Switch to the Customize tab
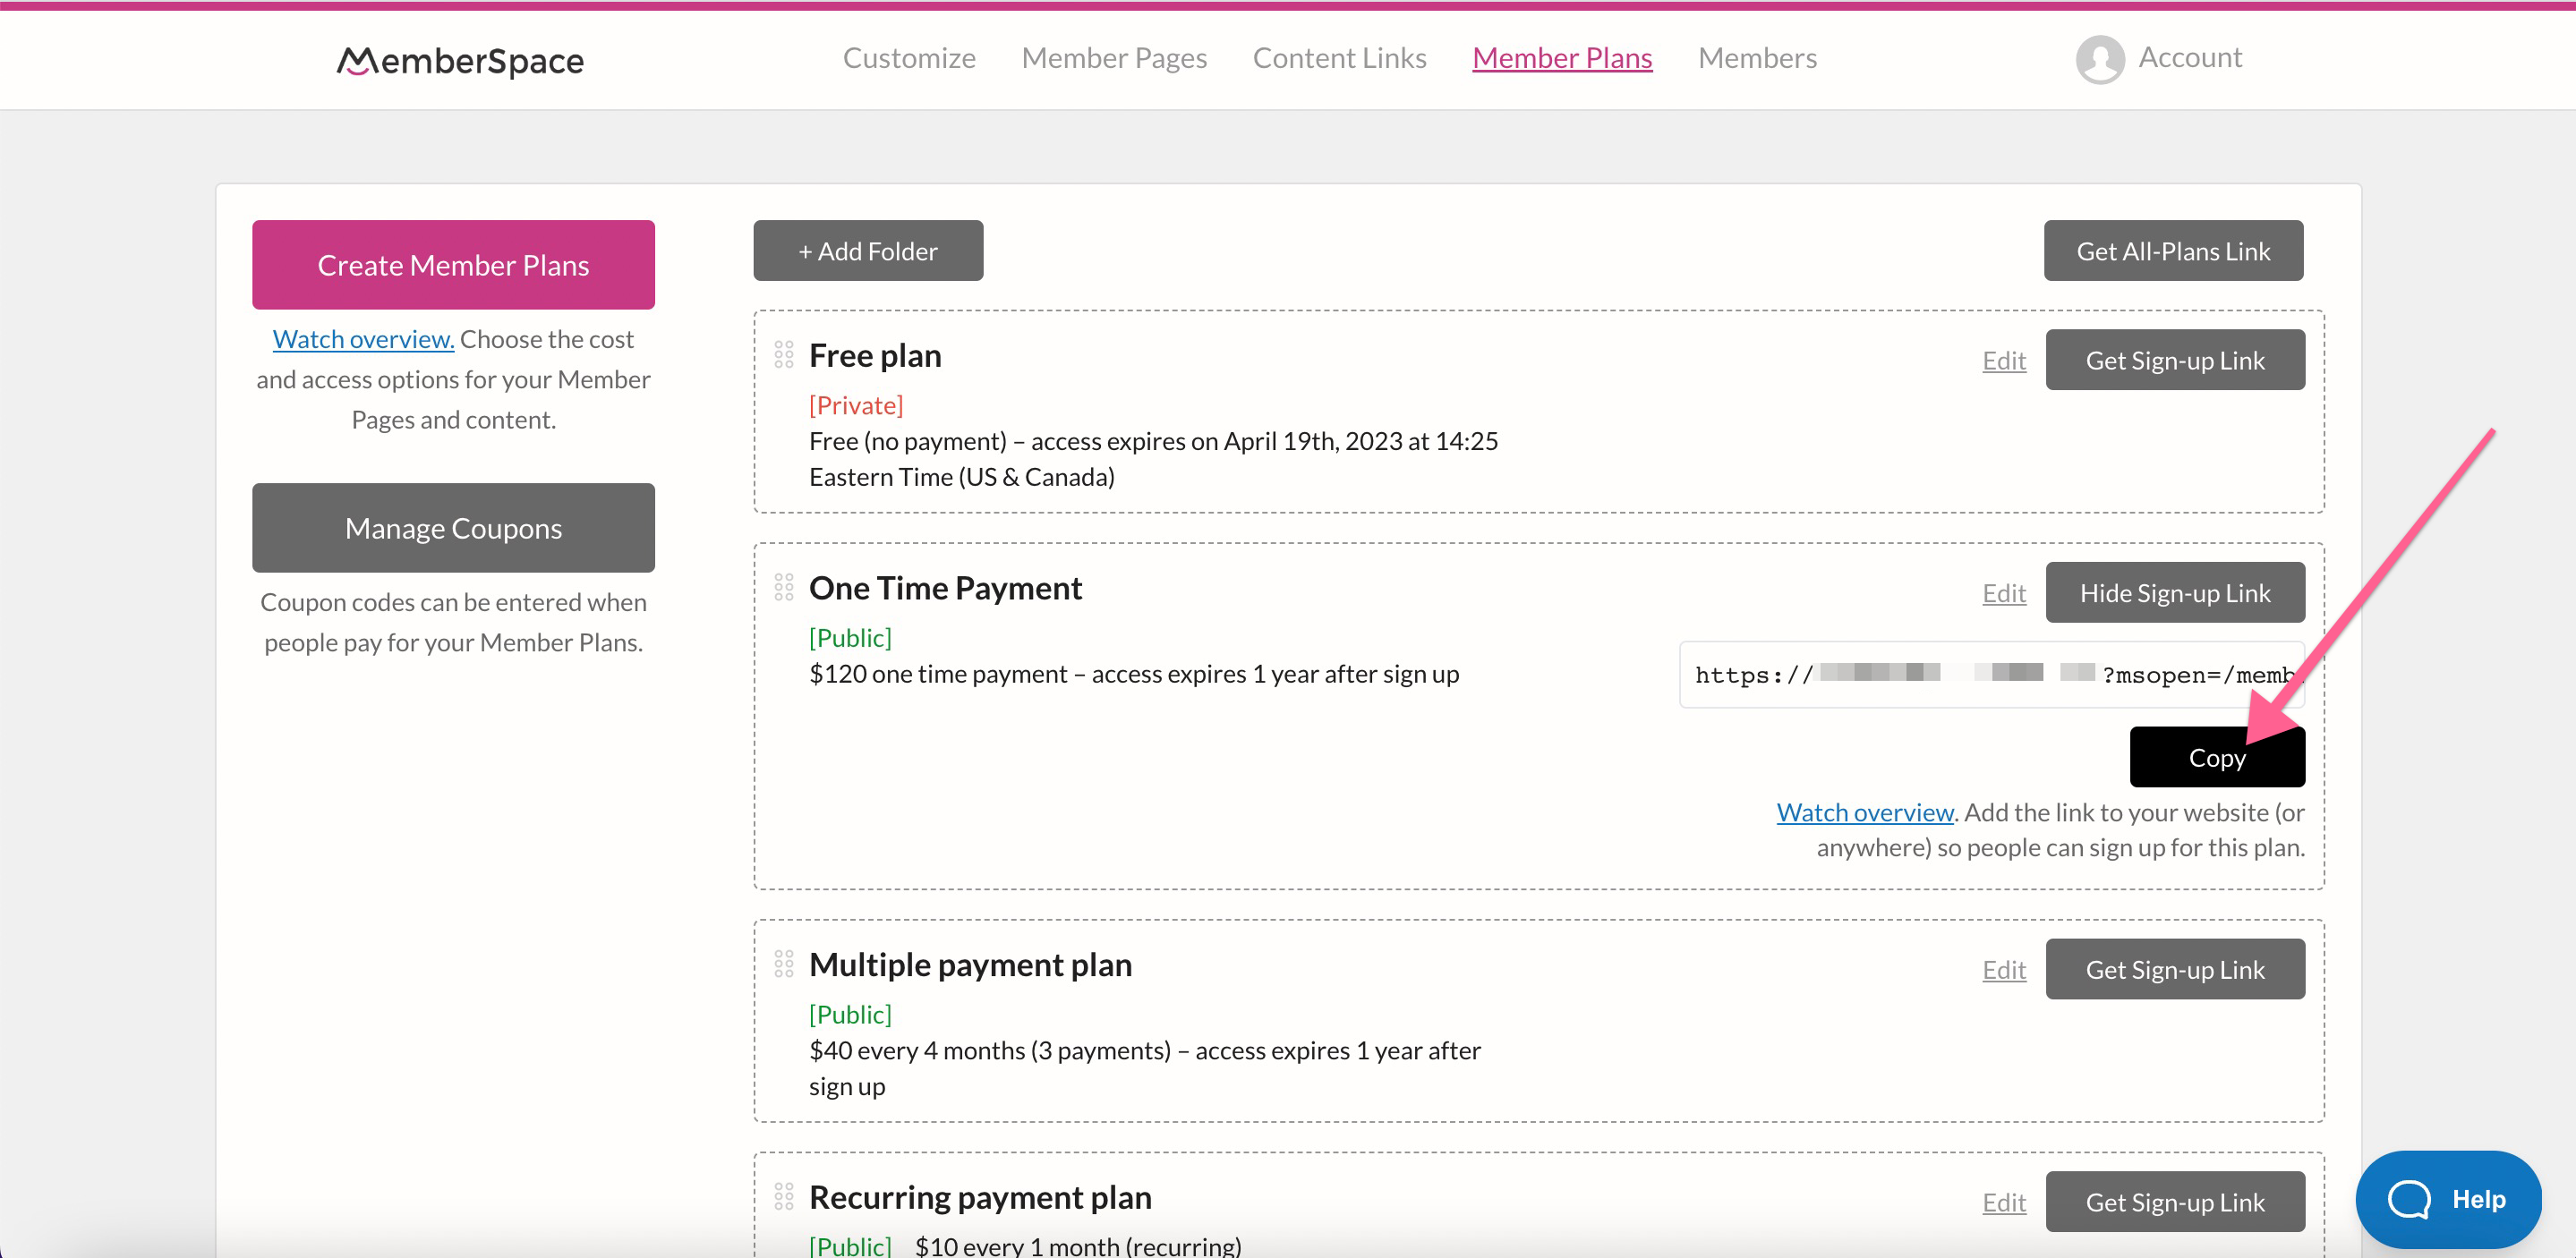 pos(909,58)
